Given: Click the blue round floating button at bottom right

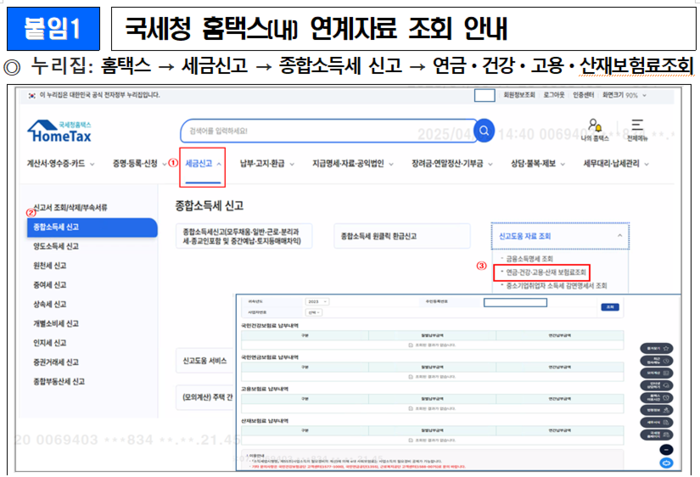Looking at the screenshot, I should click(x=665, y=463).
